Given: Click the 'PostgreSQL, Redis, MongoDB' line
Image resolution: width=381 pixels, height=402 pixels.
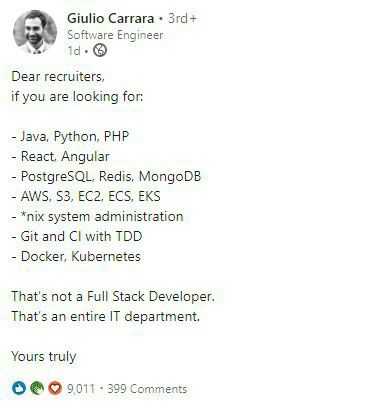Looking at the screenshot, I should (x=106, y=177).
